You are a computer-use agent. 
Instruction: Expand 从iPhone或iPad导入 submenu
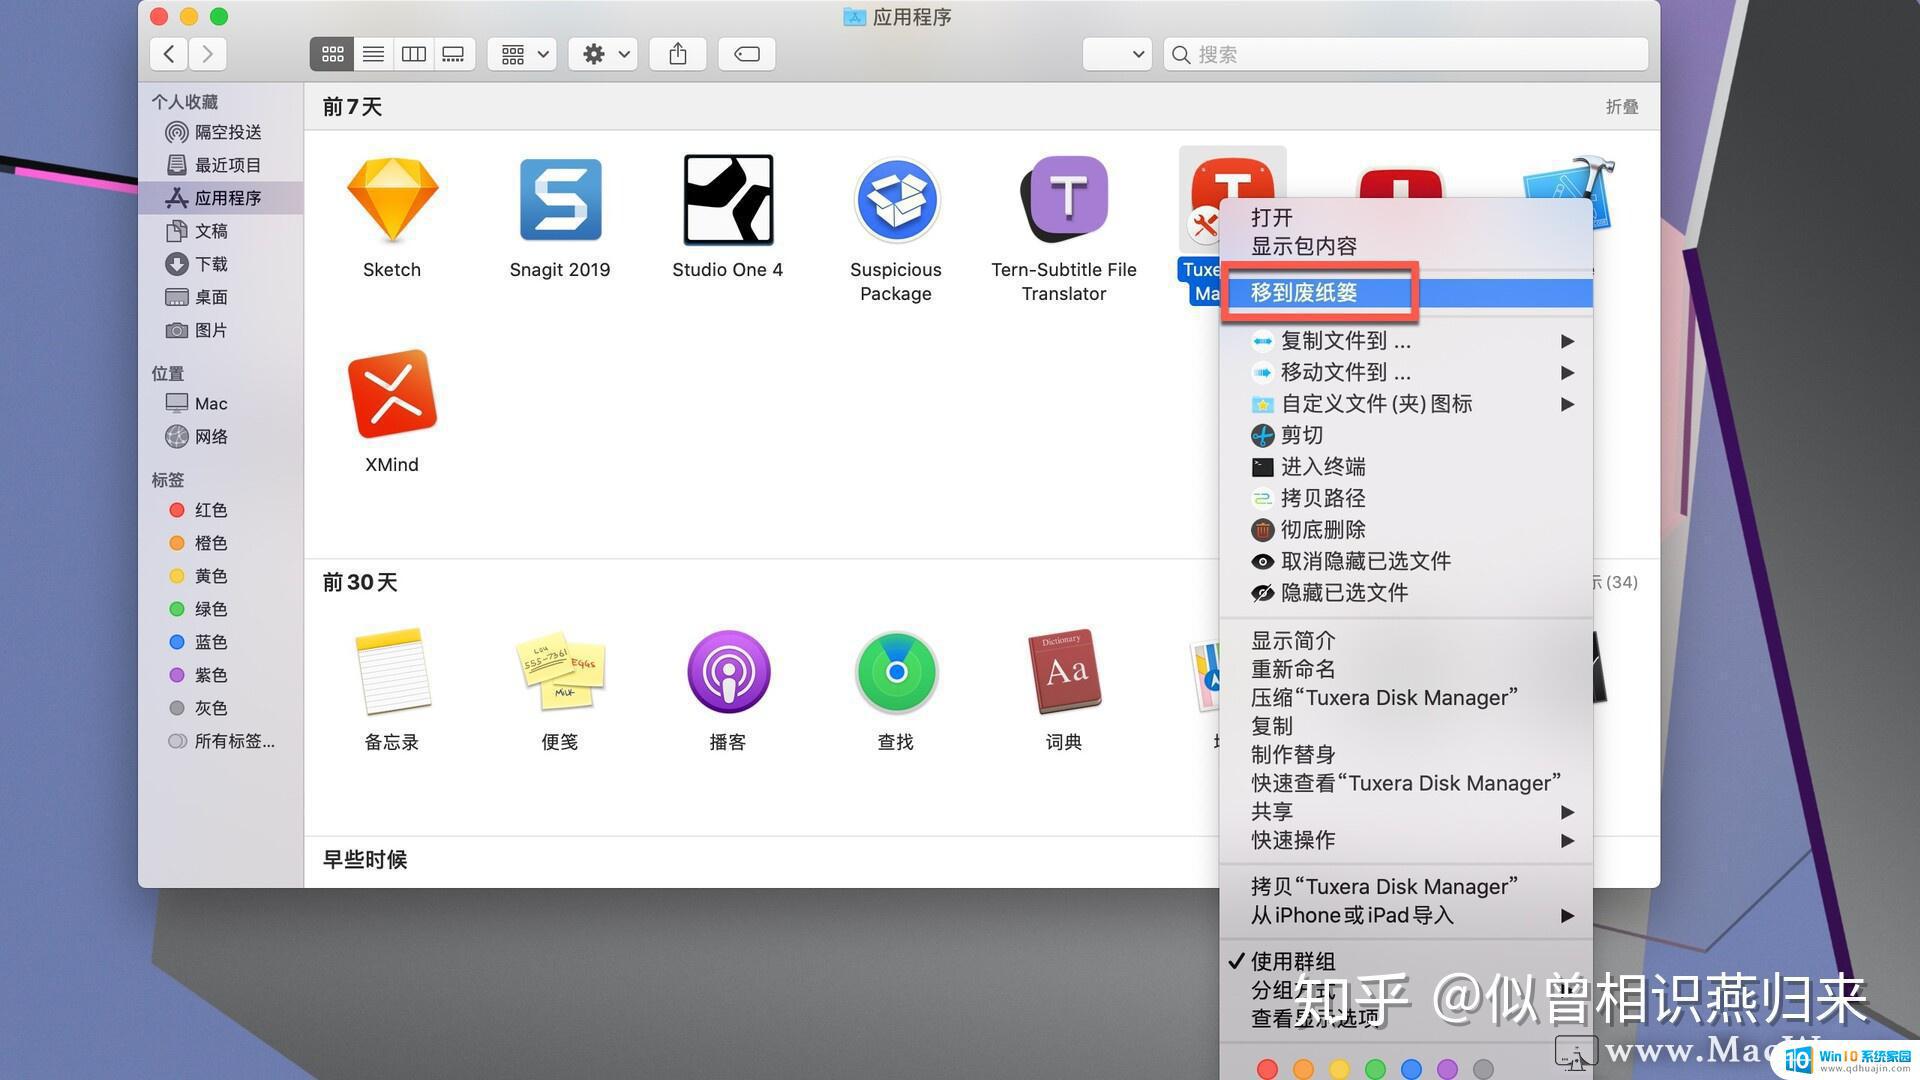click(x=1406, y=915)
